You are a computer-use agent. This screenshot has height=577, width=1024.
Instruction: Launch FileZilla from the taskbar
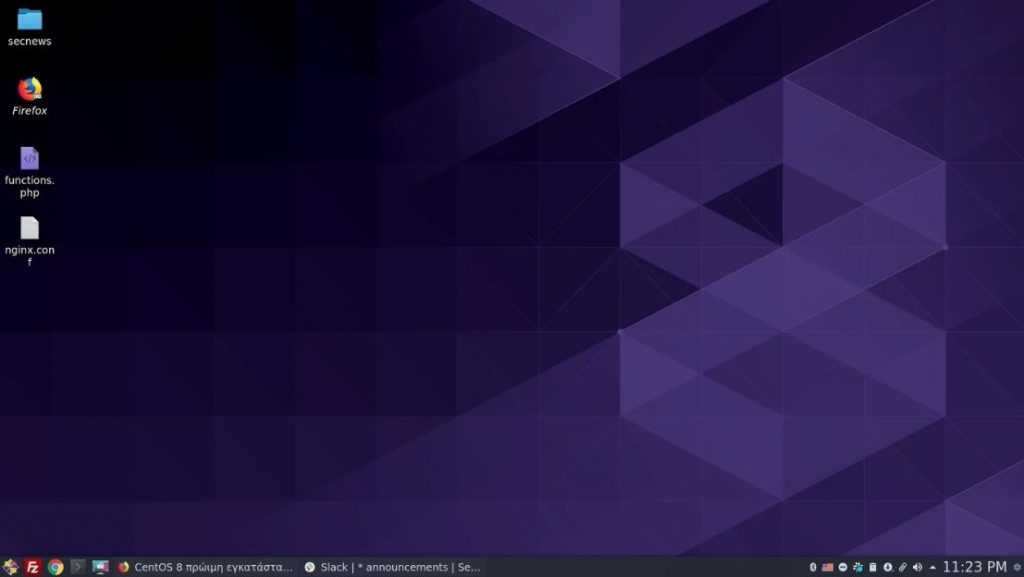pos(33,567)
